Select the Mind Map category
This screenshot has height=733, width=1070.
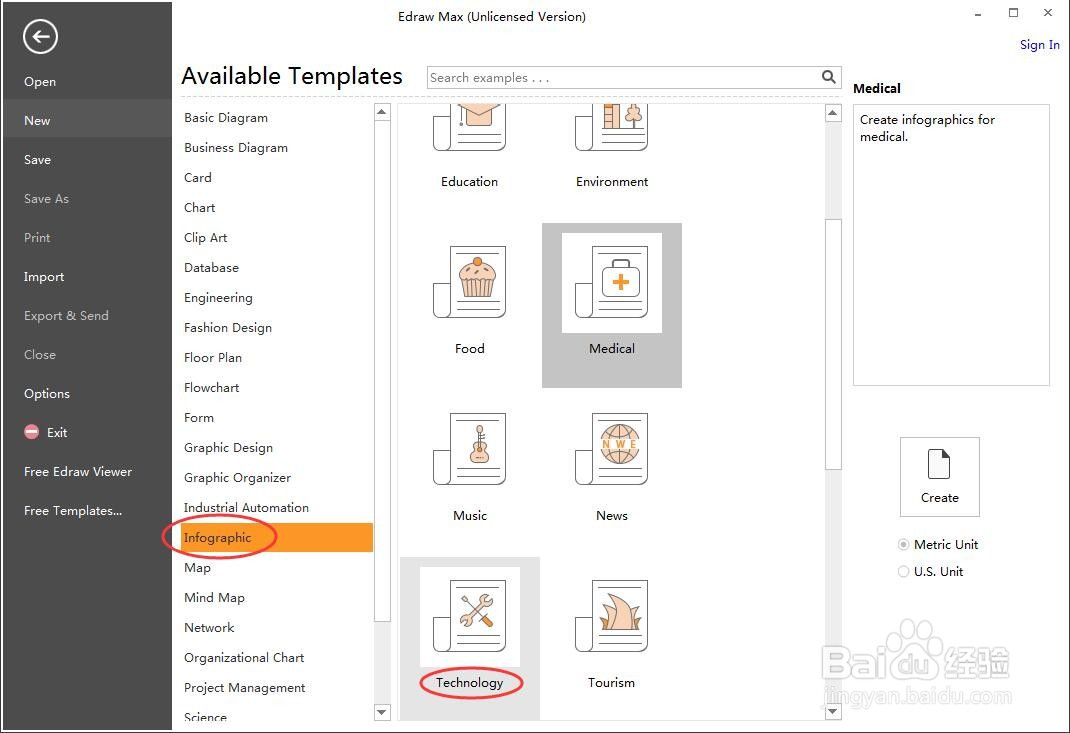(214, 598)
